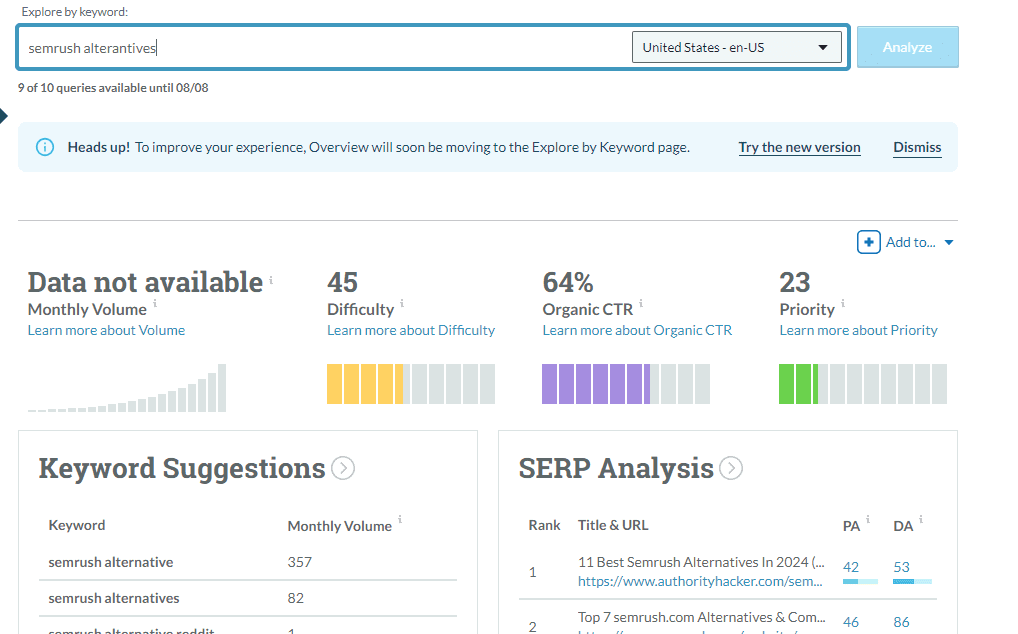Image resolution: width=1018 pixels, height=634 pixels.
Task: Click the monthly volume trend bar chart
Action: point(127,387)
